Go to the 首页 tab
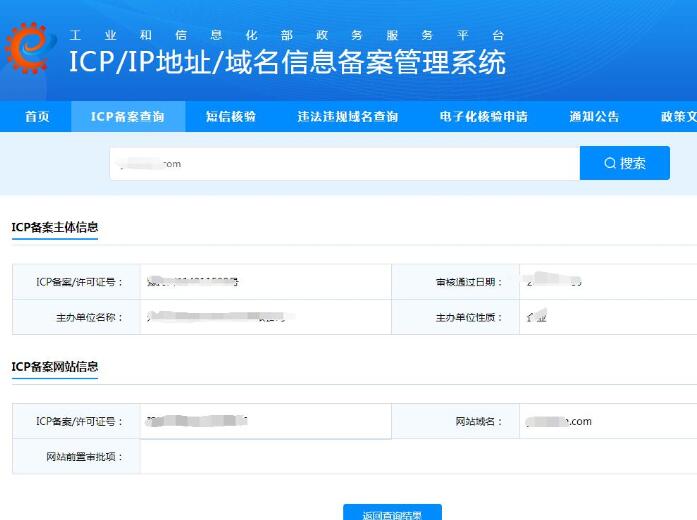697x520 pixels. point(37,117)
